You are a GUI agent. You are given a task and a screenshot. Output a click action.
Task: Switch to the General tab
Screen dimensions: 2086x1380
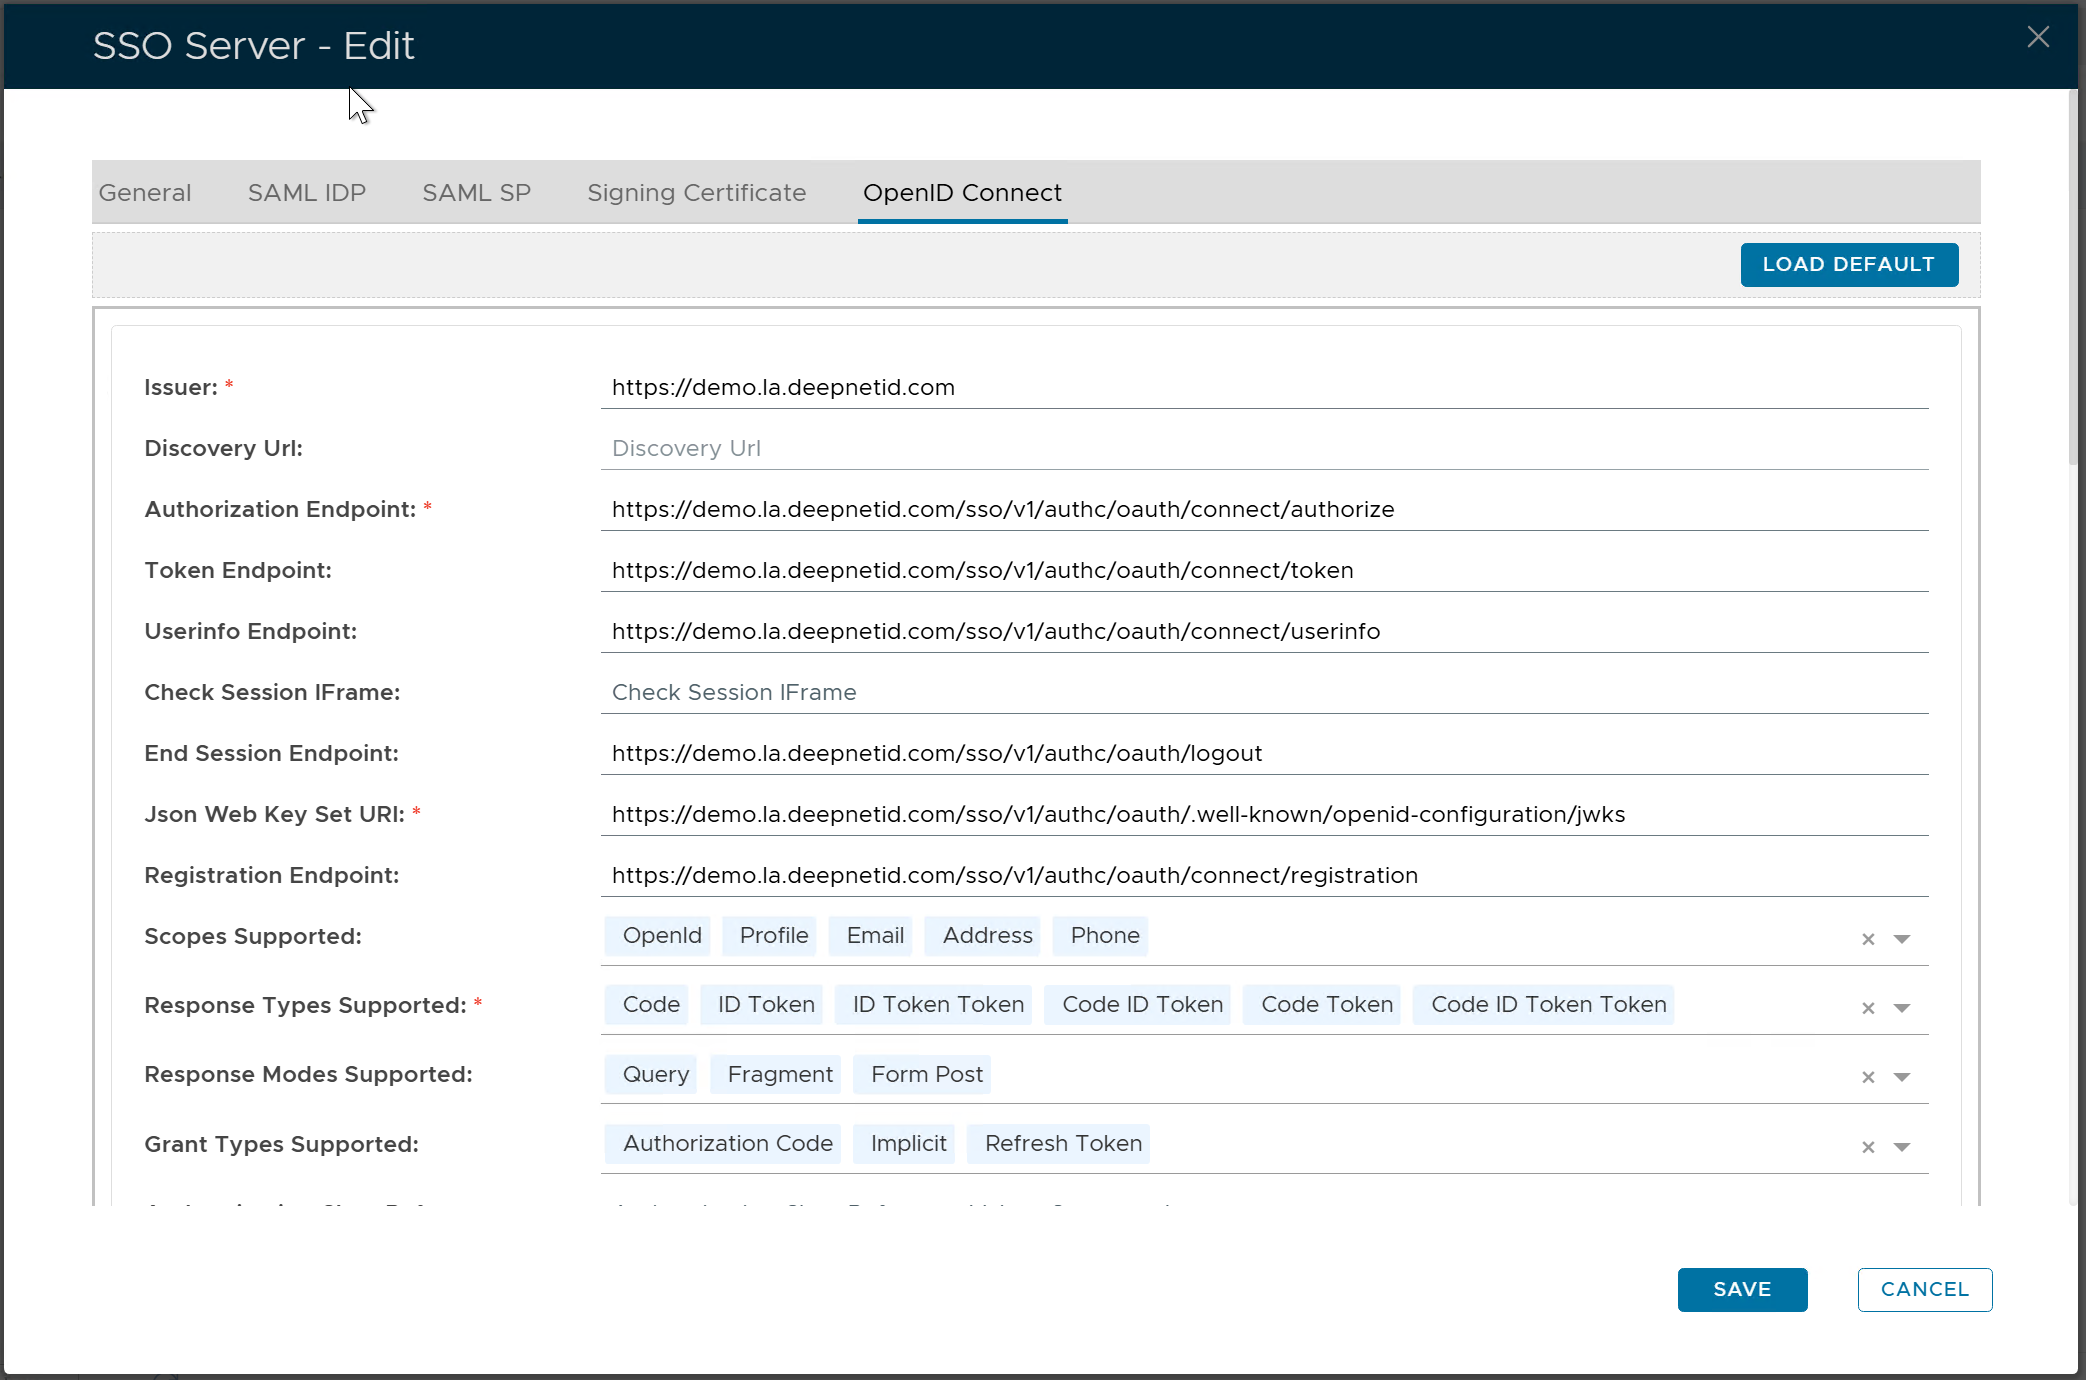click(145, 193)
